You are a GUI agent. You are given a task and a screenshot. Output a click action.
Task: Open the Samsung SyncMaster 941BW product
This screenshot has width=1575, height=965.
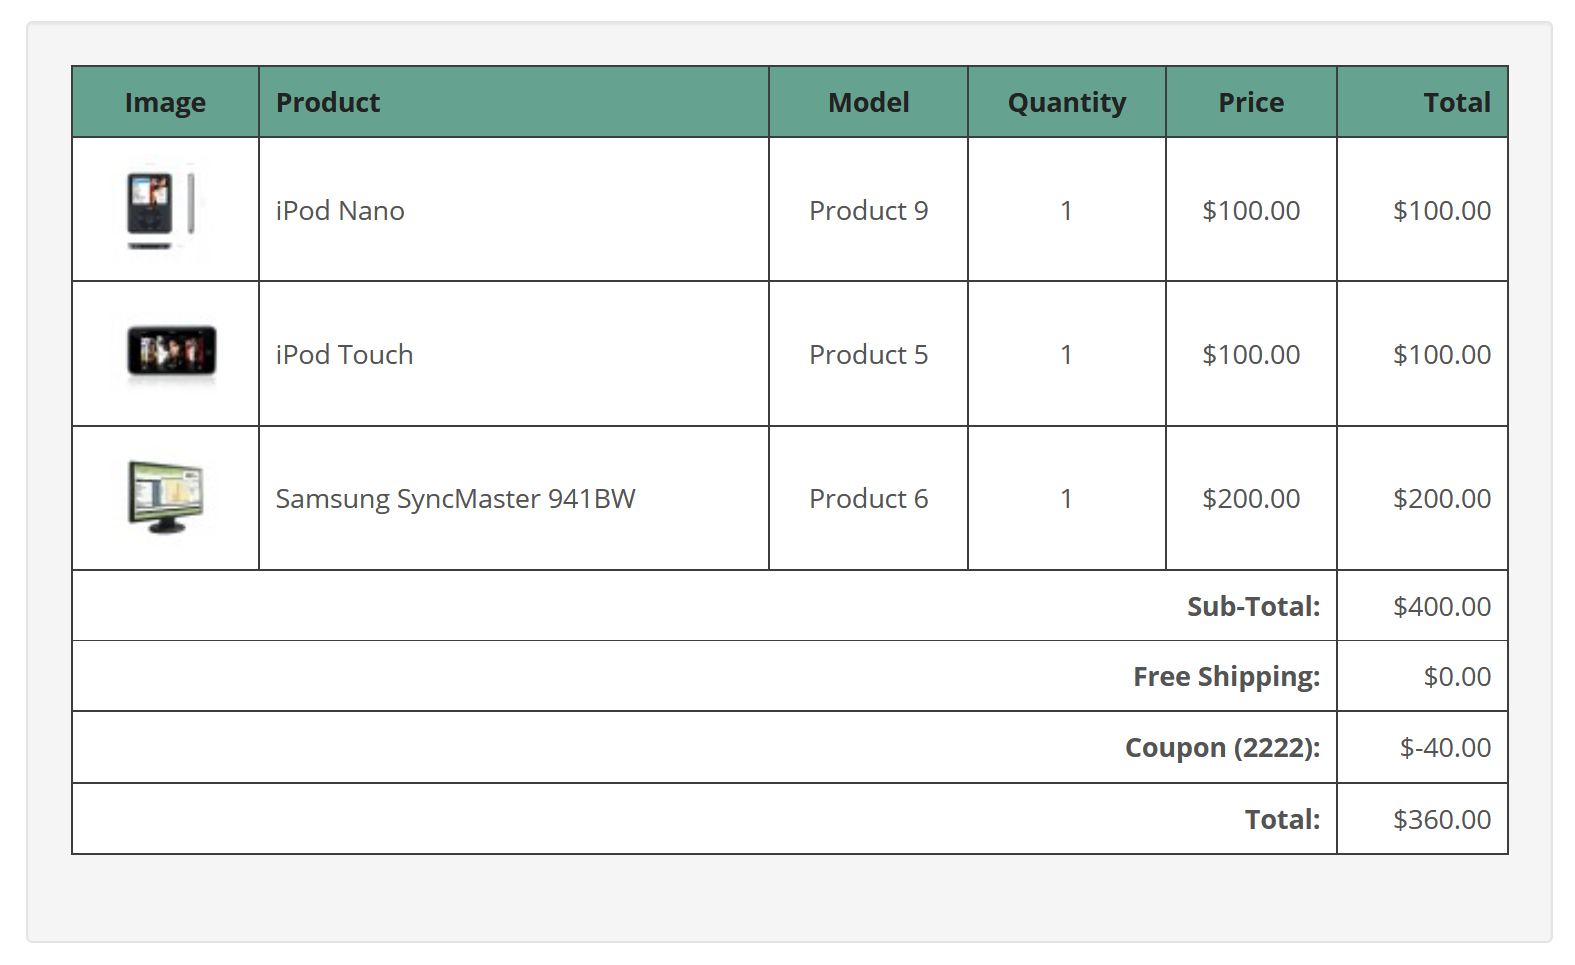click(455, 499)
